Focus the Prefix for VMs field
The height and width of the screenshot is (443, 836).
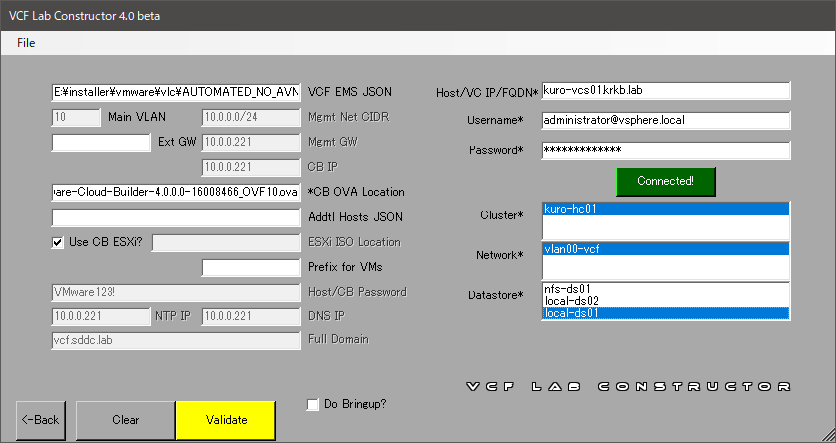pos(251,267)
